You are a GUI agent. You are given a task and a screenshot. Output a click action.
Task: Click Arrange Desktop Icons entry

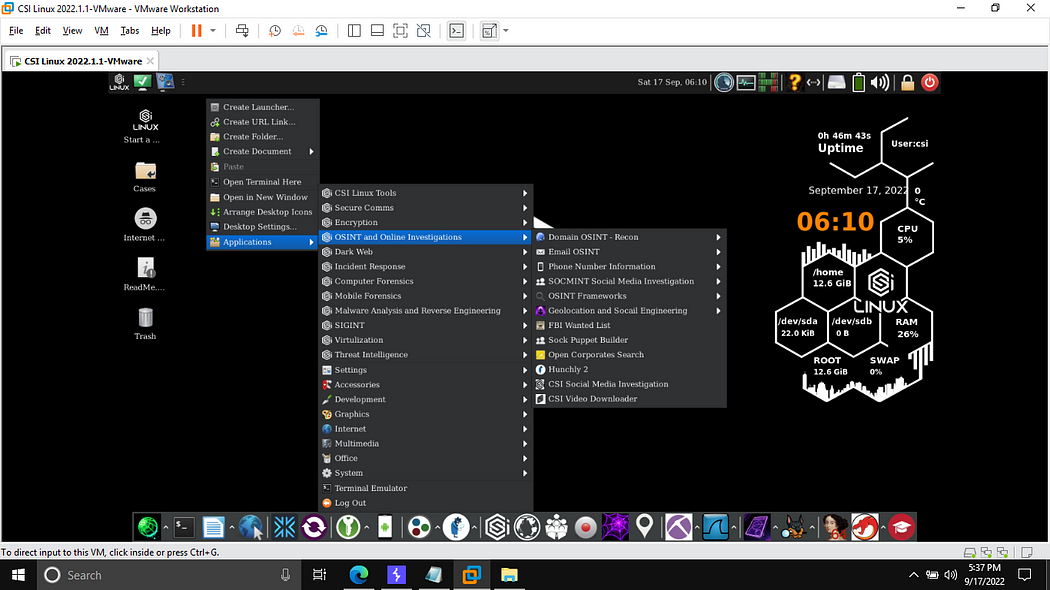pyautogui.click(x=262, y=212)
